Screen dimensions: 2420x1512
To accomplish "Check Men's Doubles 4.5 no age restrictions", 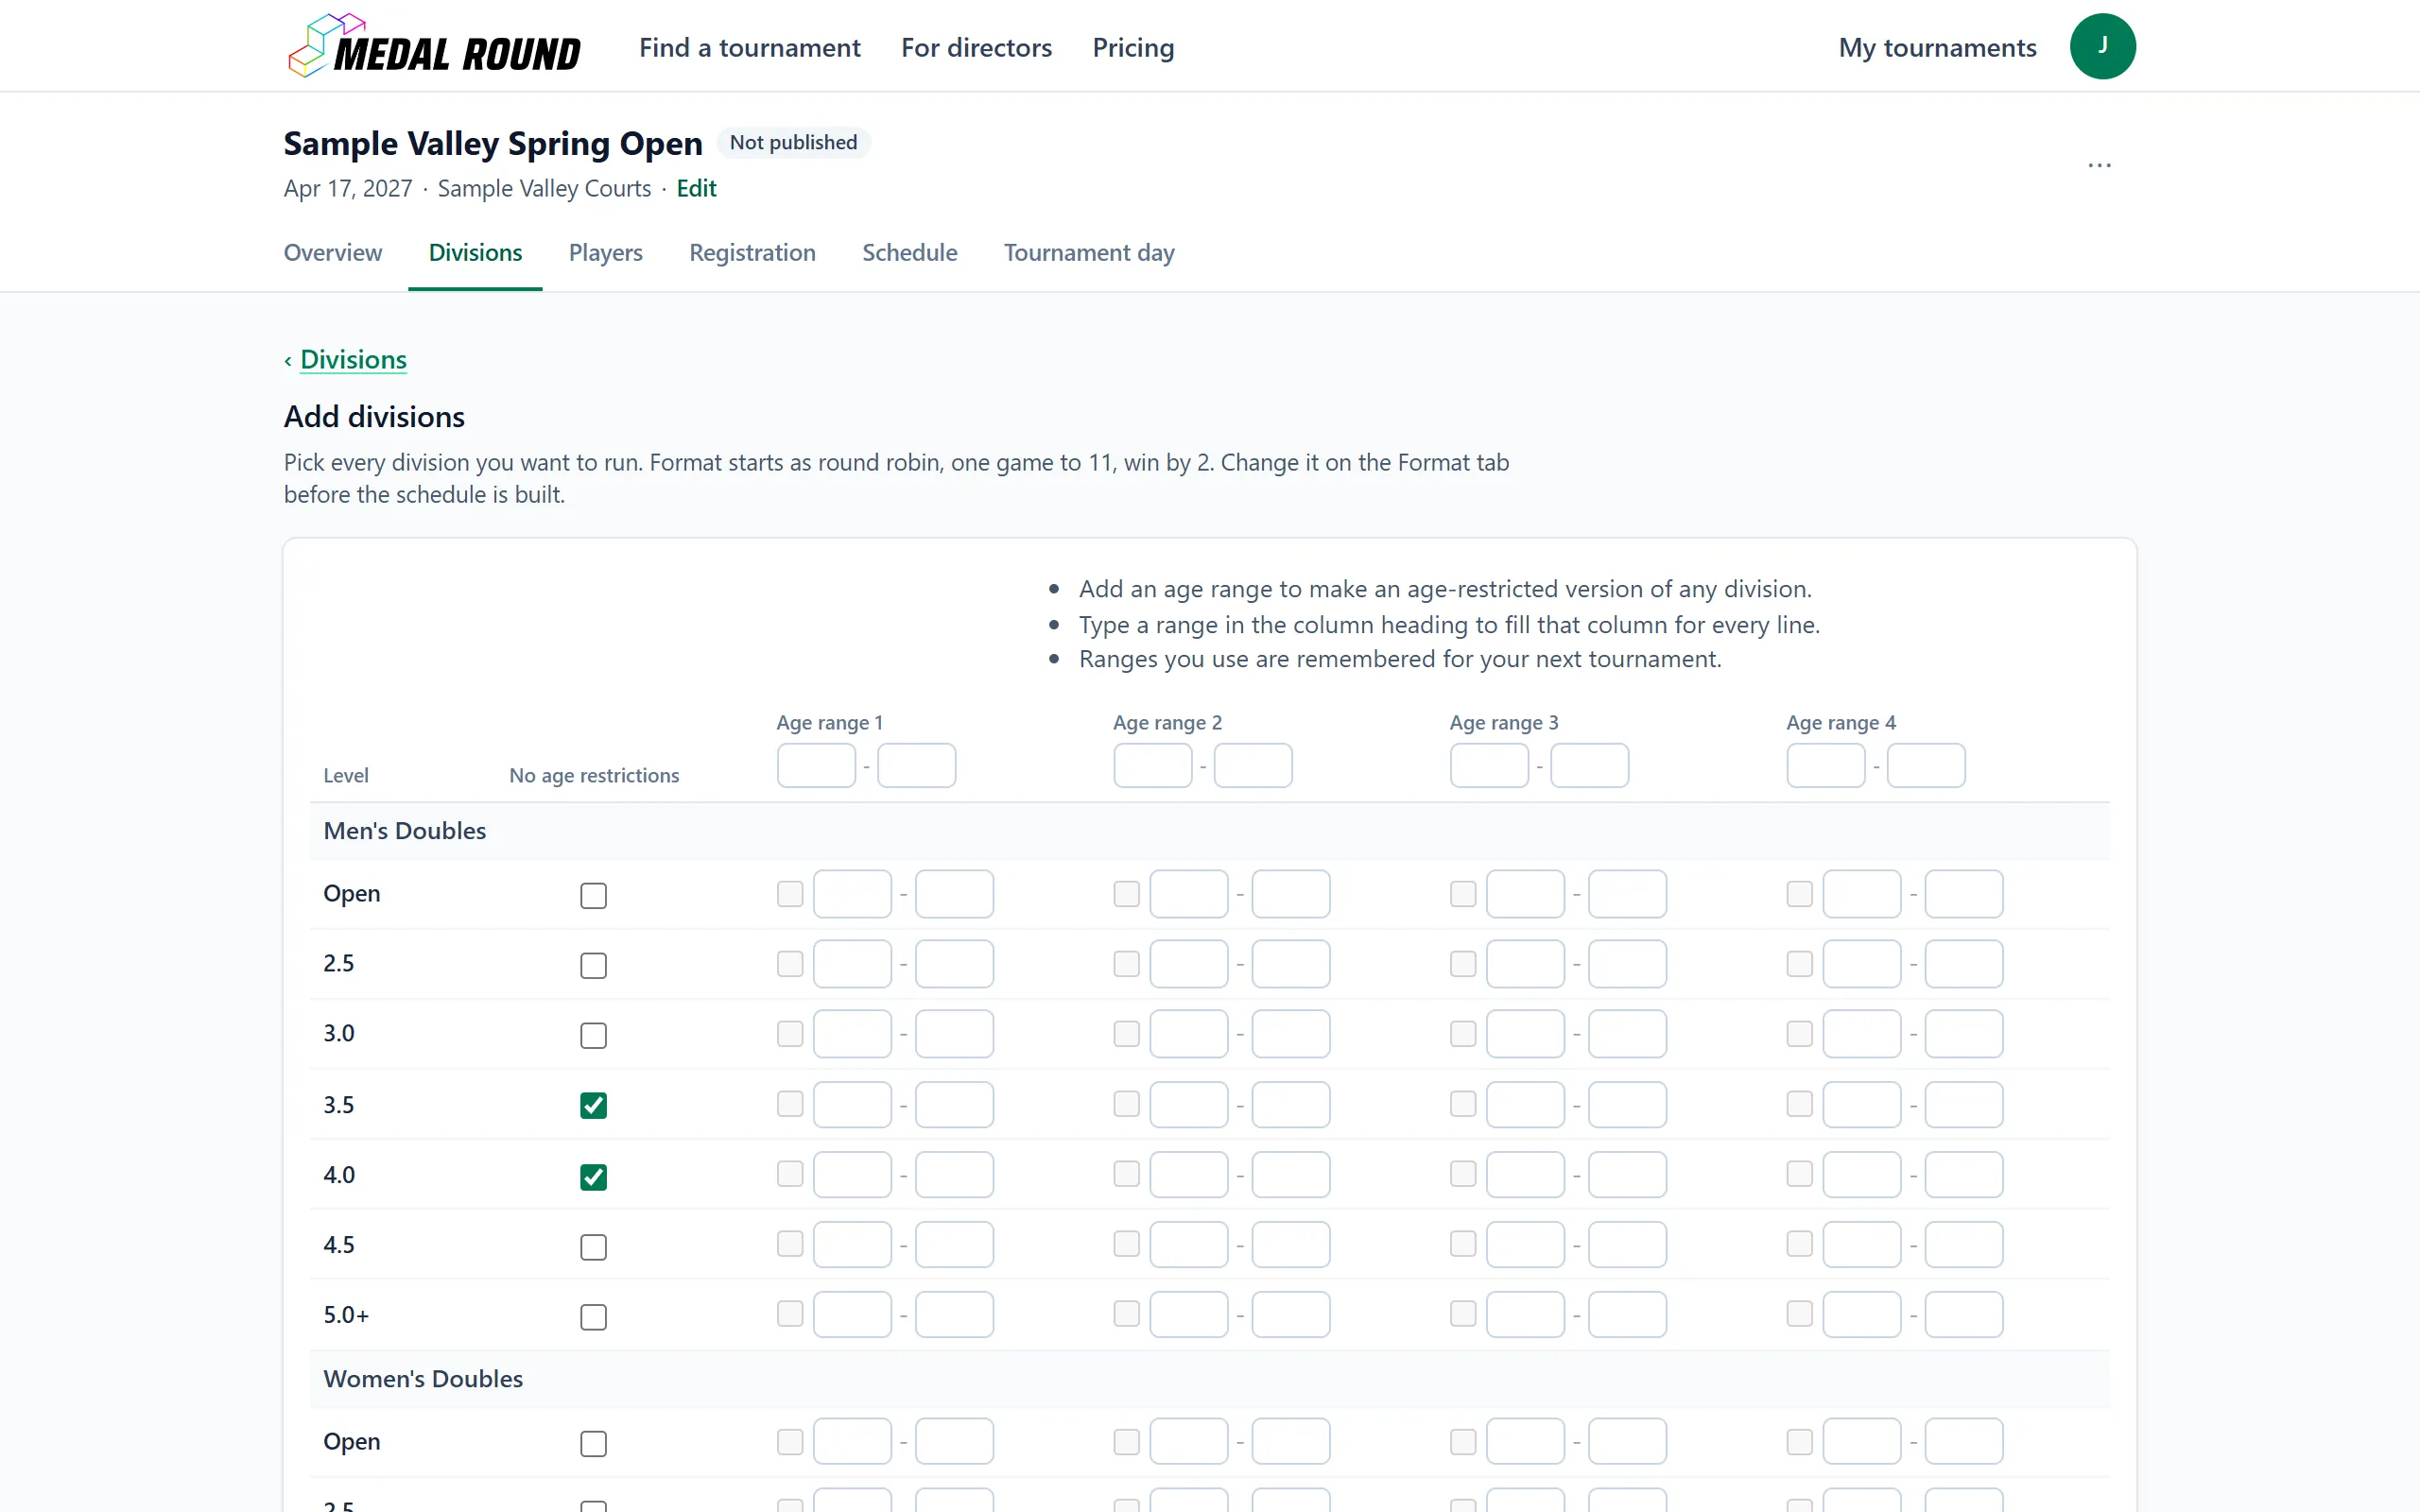I will pyautogui.click(x=593, y=1247).
